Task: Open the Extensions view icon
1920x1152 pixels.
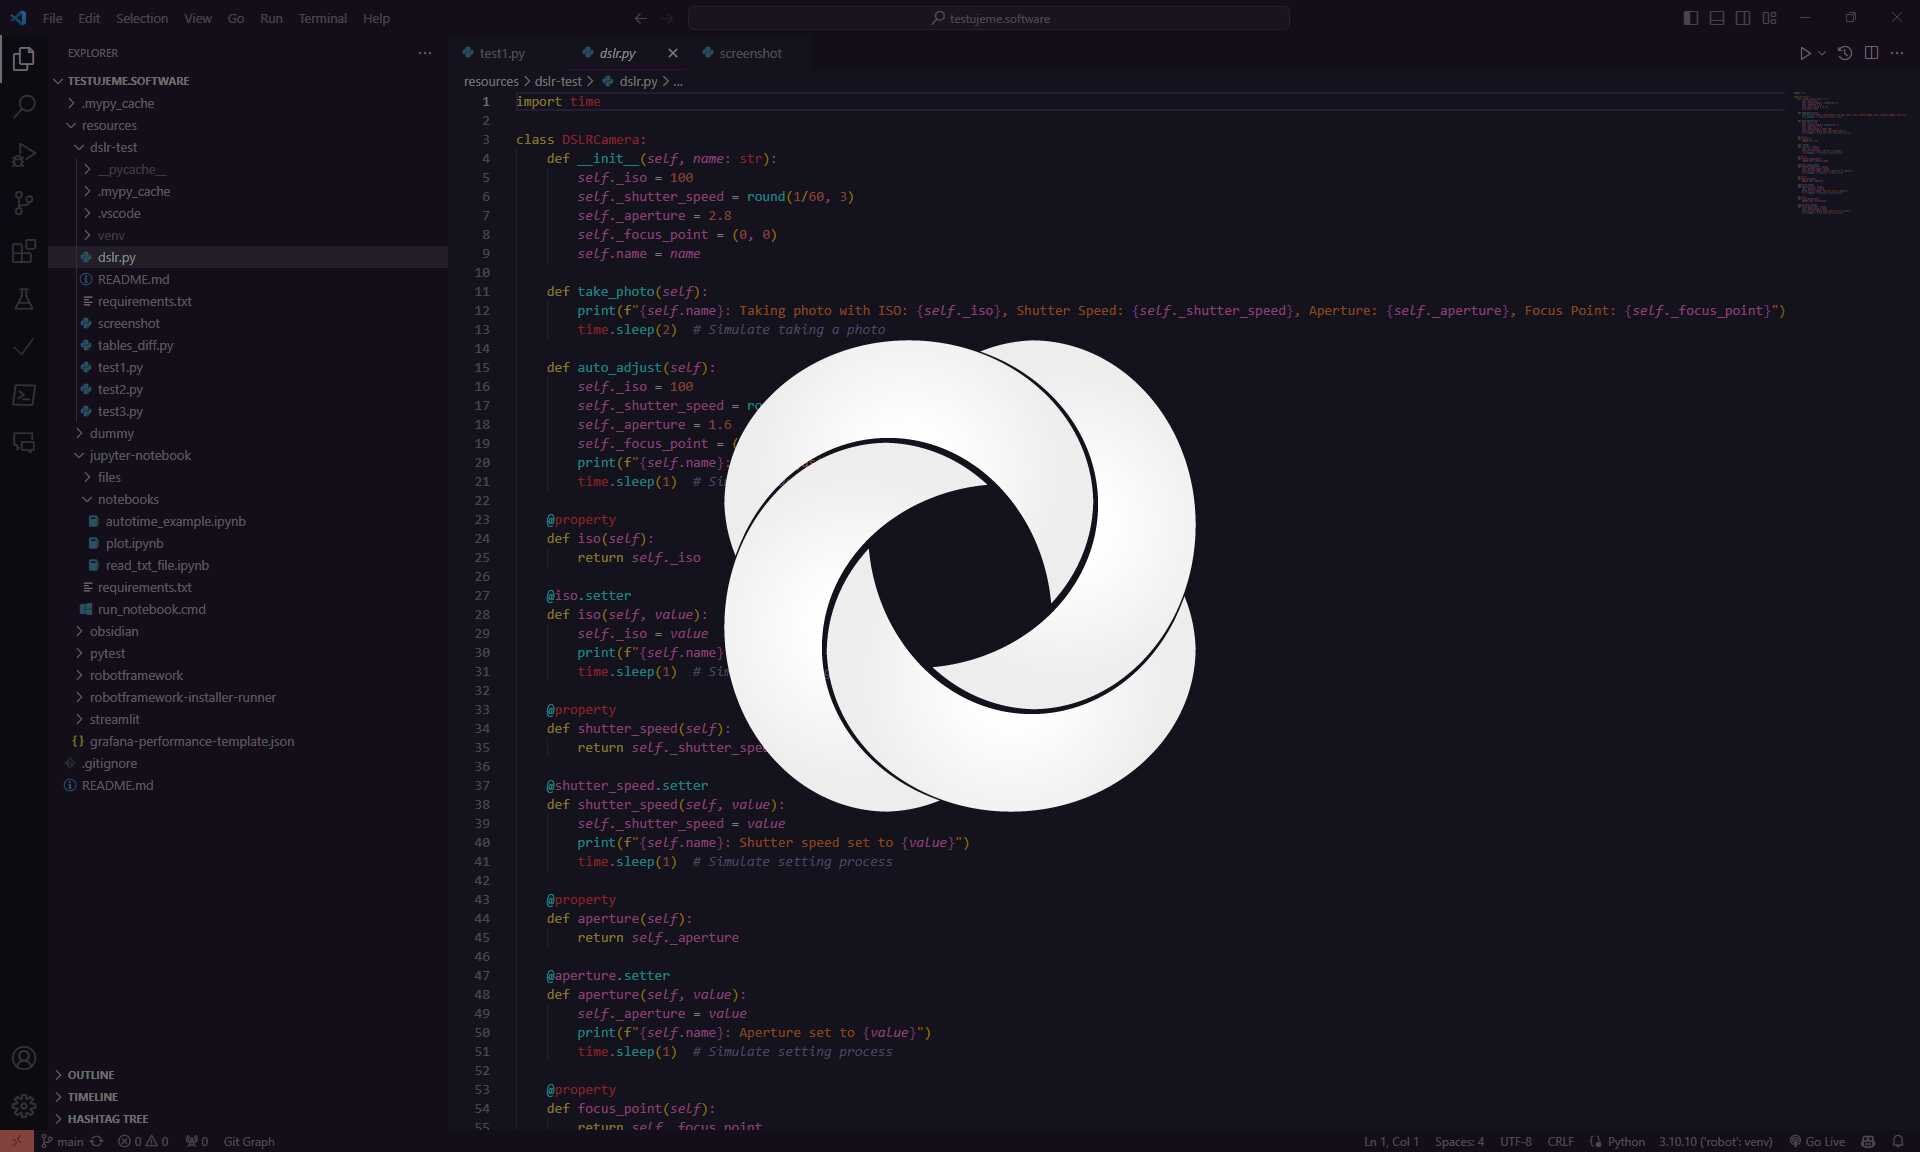Action: pos(24,251)
